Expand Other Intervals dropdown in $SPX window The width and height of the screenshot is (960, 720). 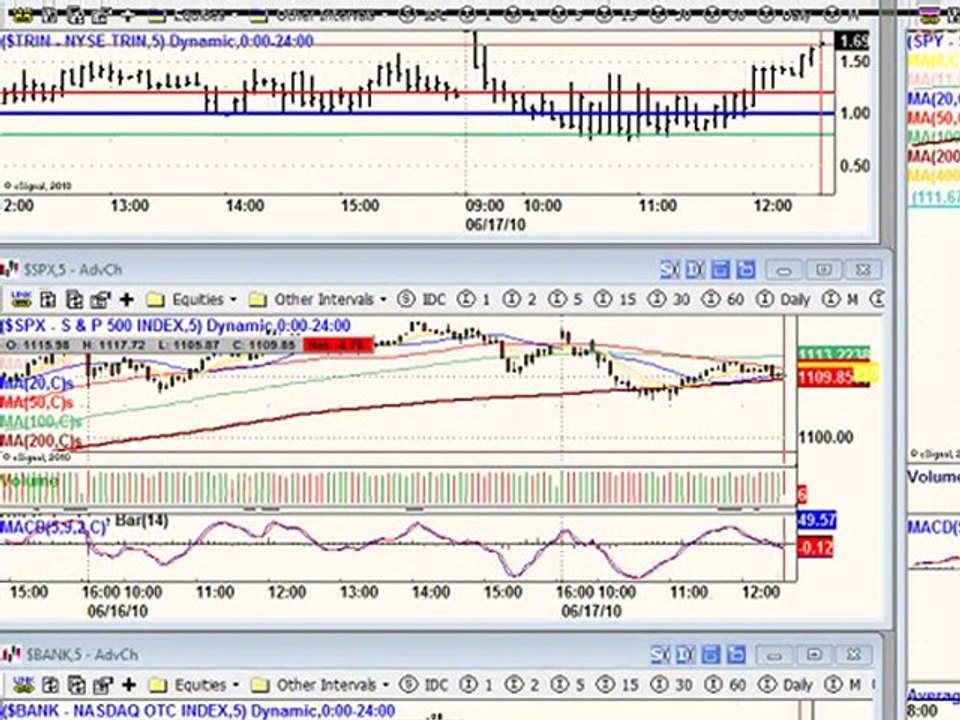pos(318,299)
